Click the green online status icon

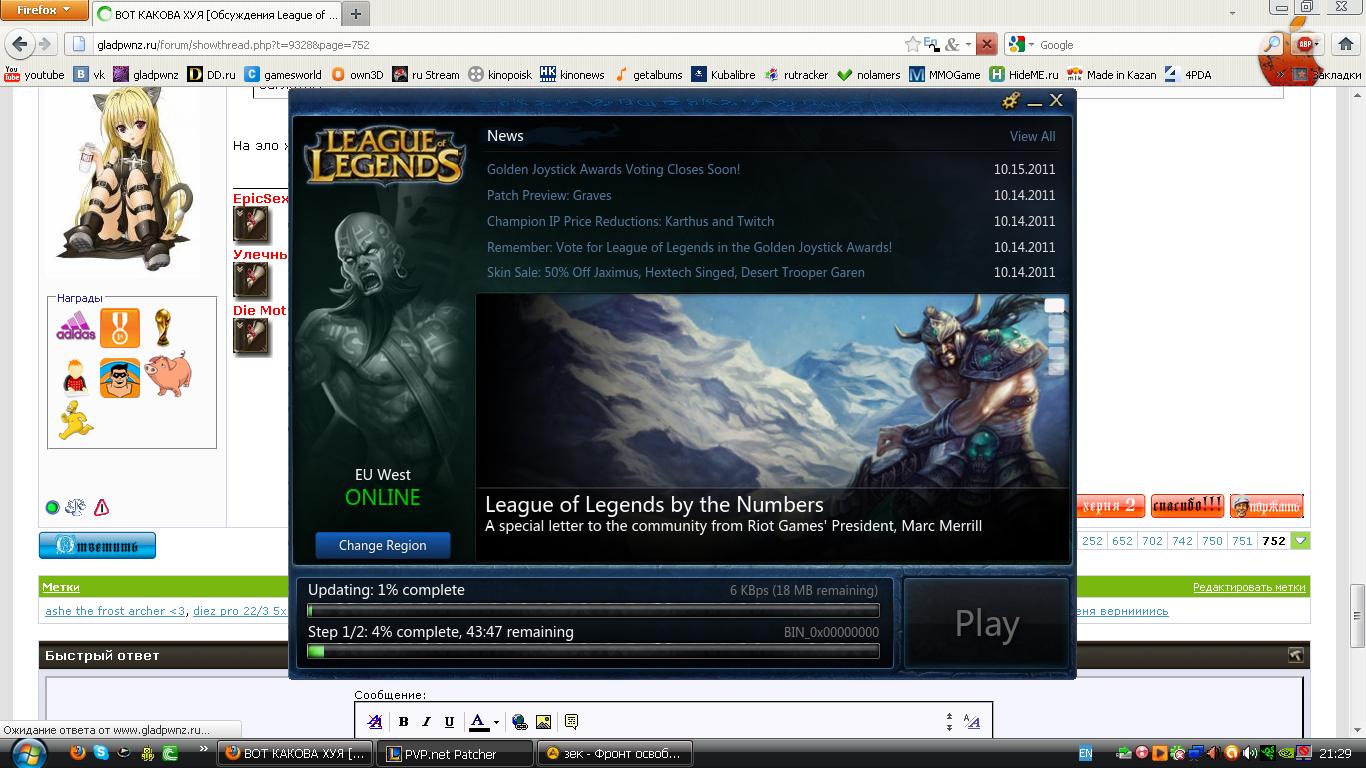[52, 508]
